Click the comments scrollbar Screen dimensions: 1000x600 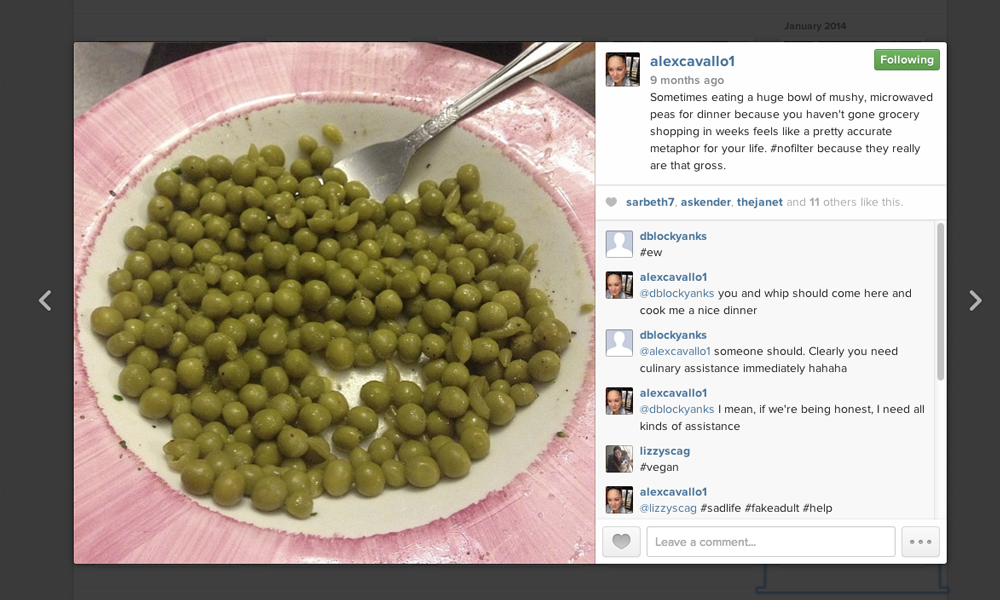click(940, 302)
